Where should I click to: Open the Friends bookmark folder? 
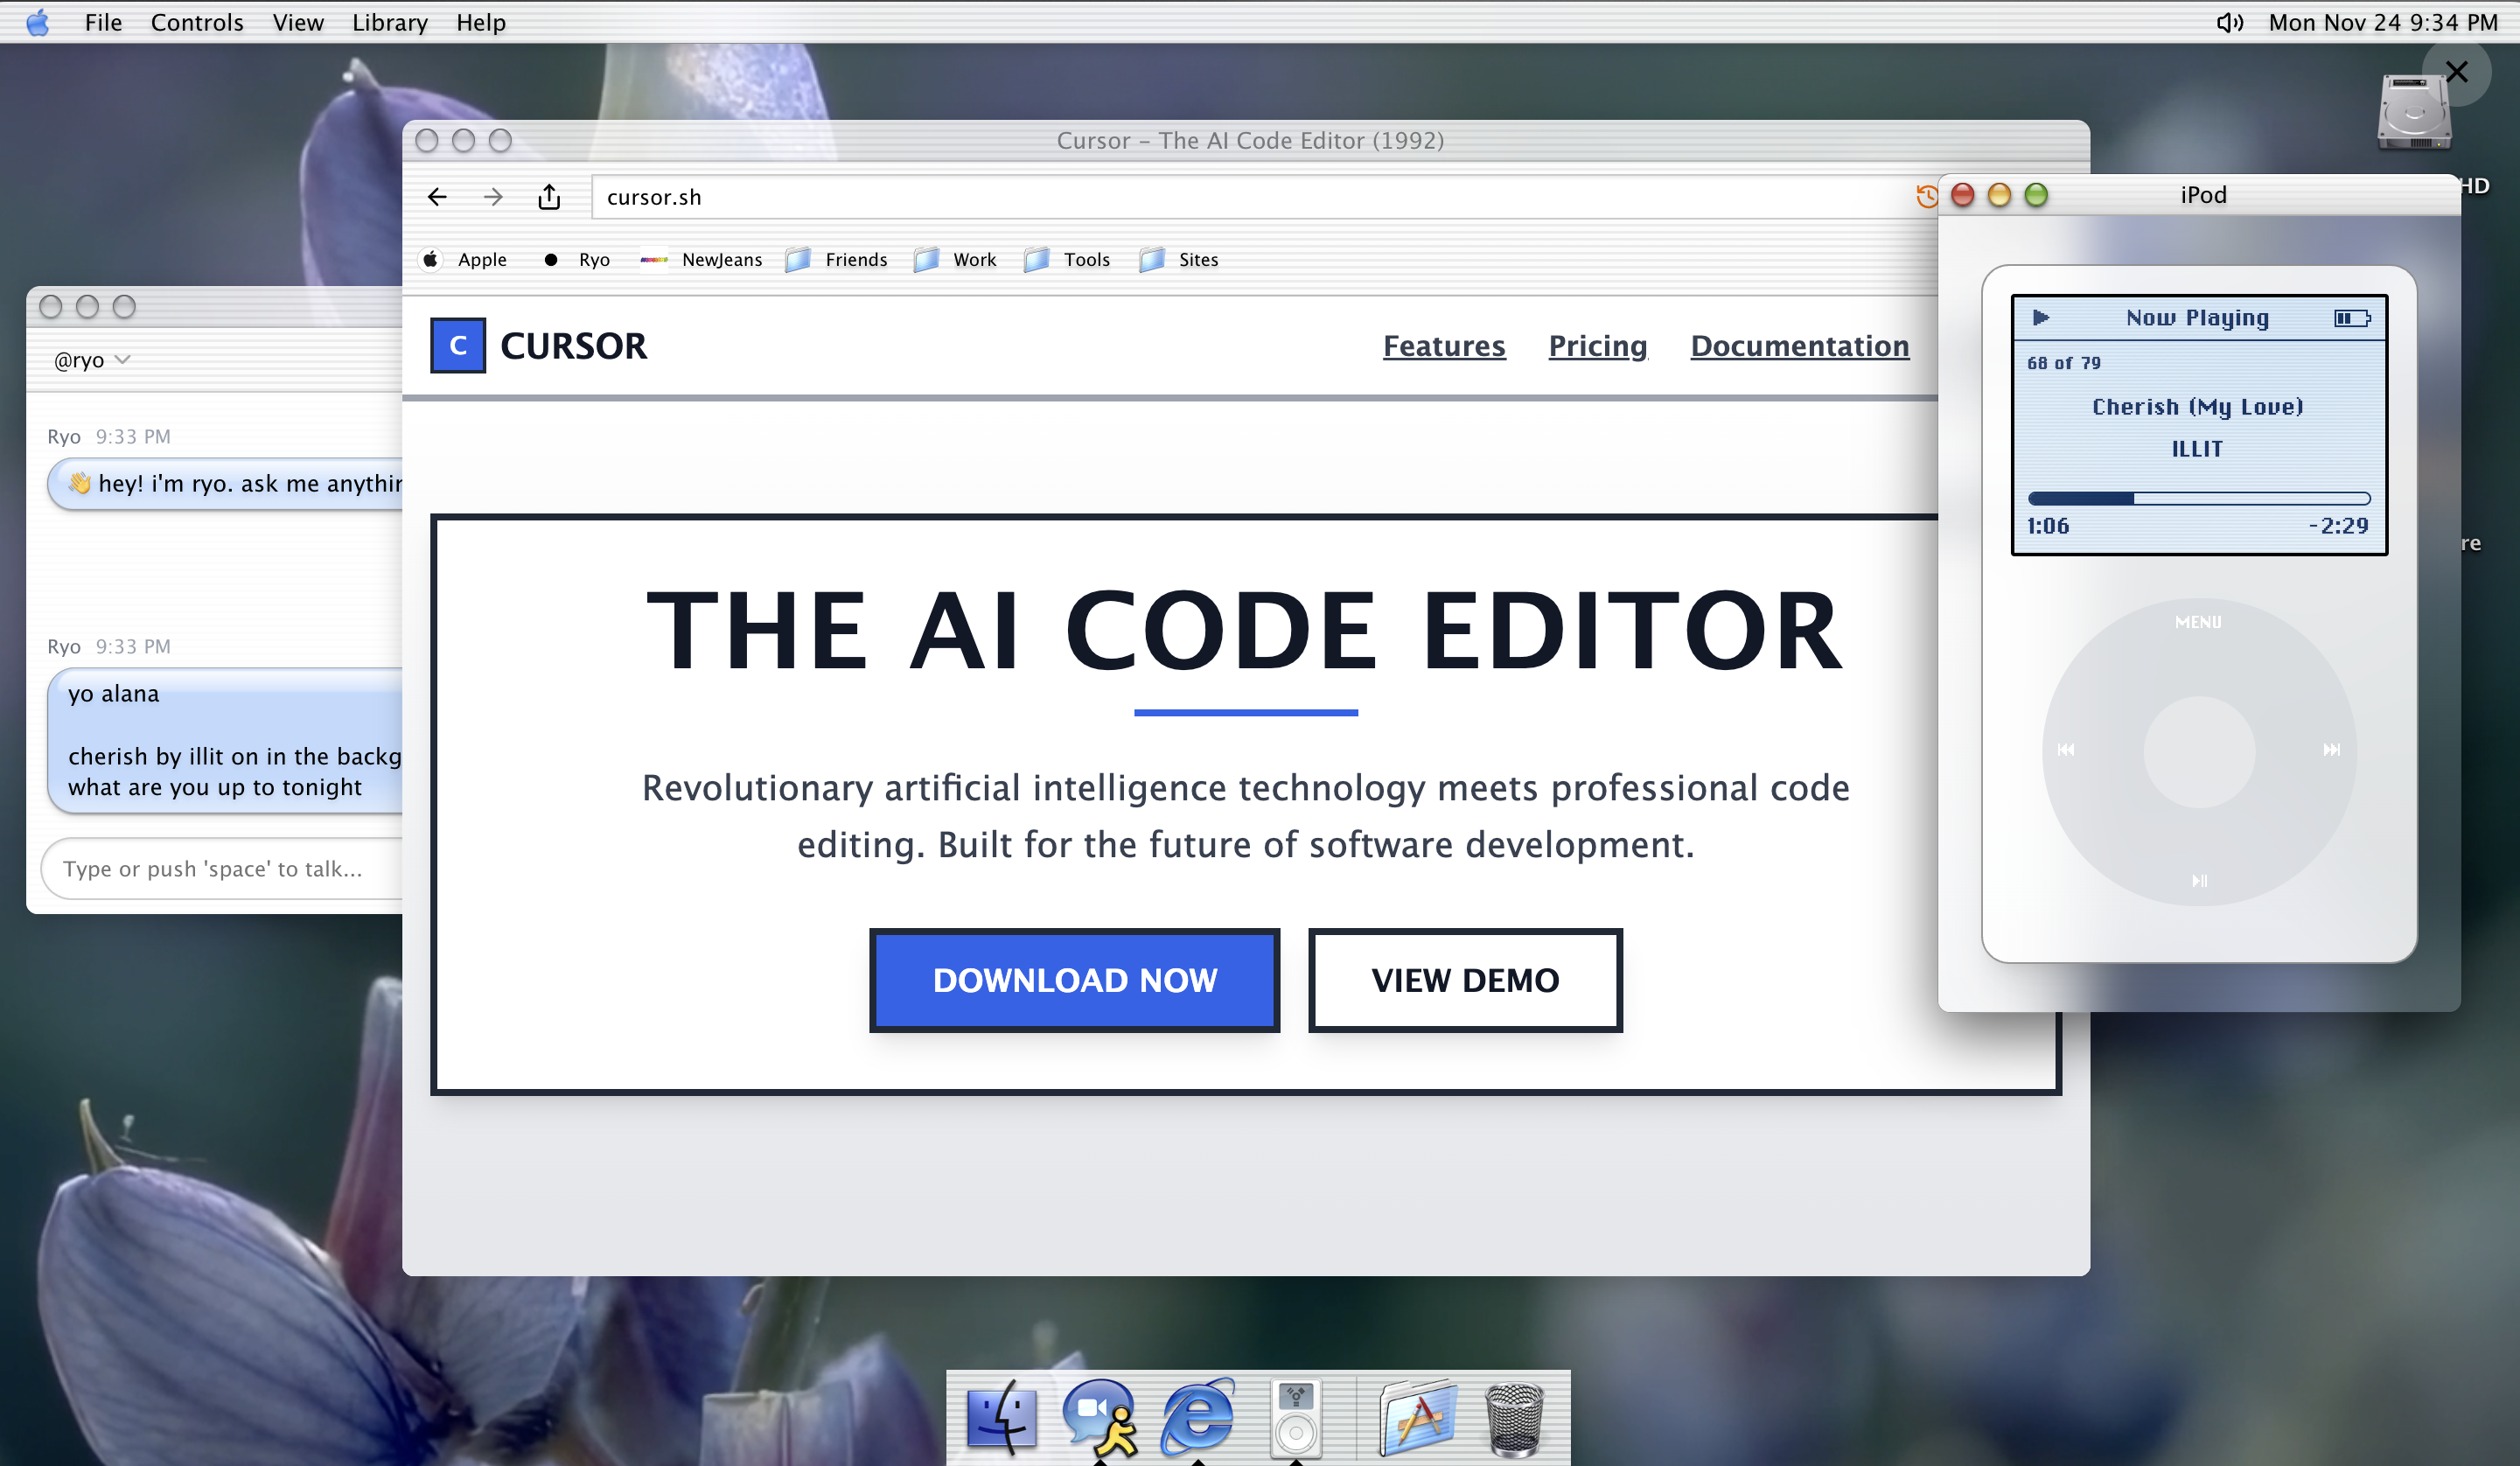point(838,260)
